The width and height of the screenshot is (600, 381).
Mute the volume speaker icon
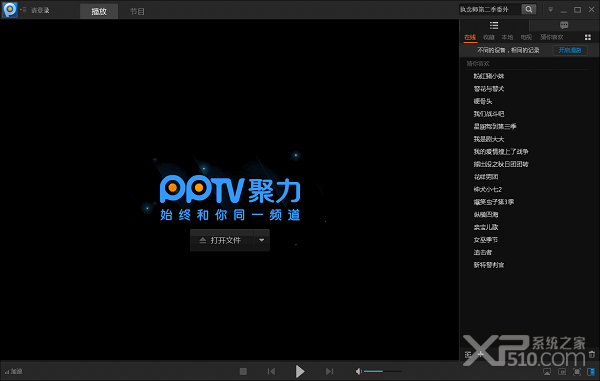pos(359,371)
